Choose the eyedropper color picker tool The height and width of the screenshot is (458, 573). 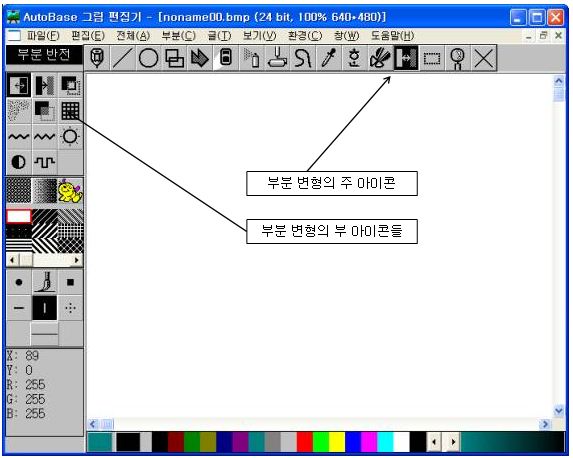click(329, 58)
